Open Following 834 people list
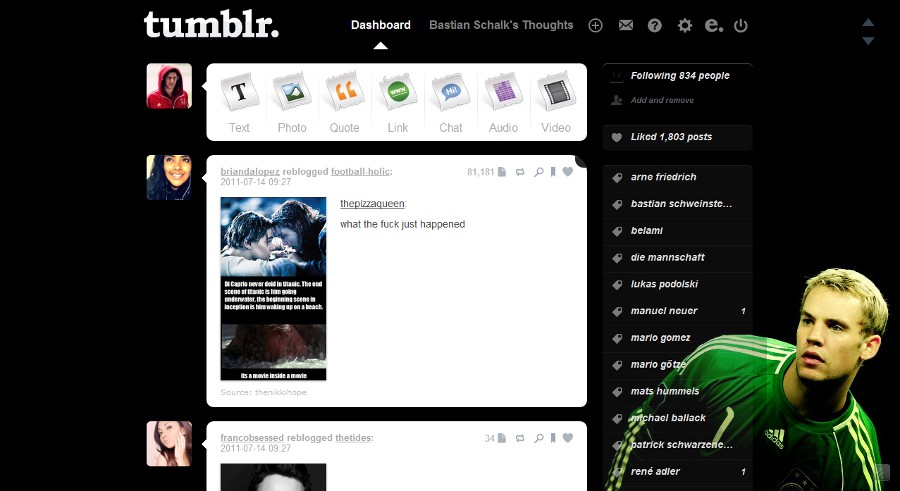This screenshot has width=900, height=491. click(680, 76)
